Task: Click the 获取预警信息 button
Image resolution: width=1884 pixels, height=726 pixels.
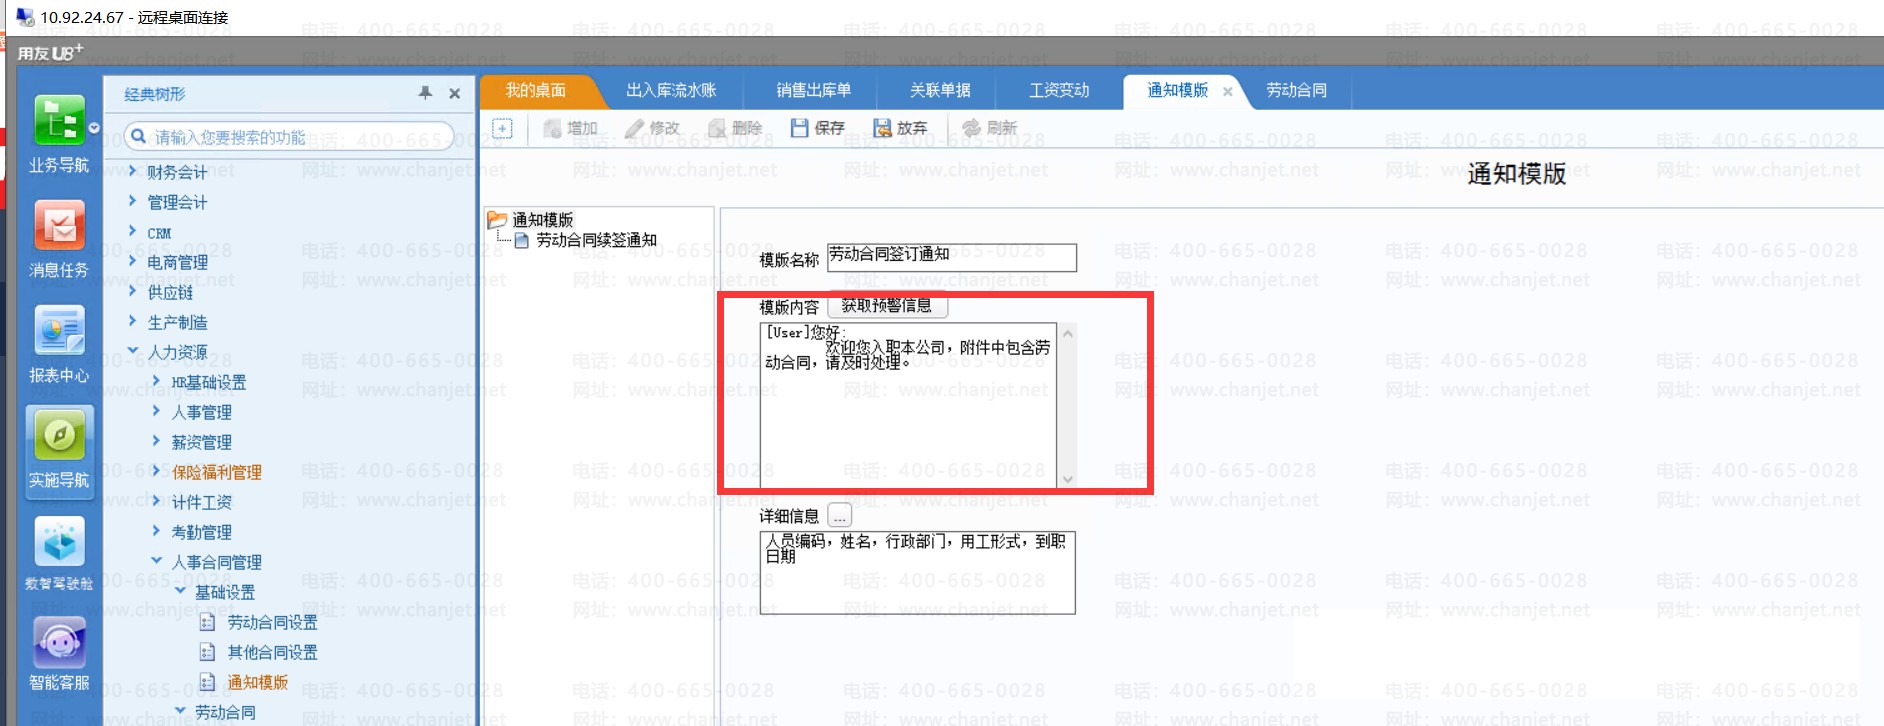Action: 887,306
